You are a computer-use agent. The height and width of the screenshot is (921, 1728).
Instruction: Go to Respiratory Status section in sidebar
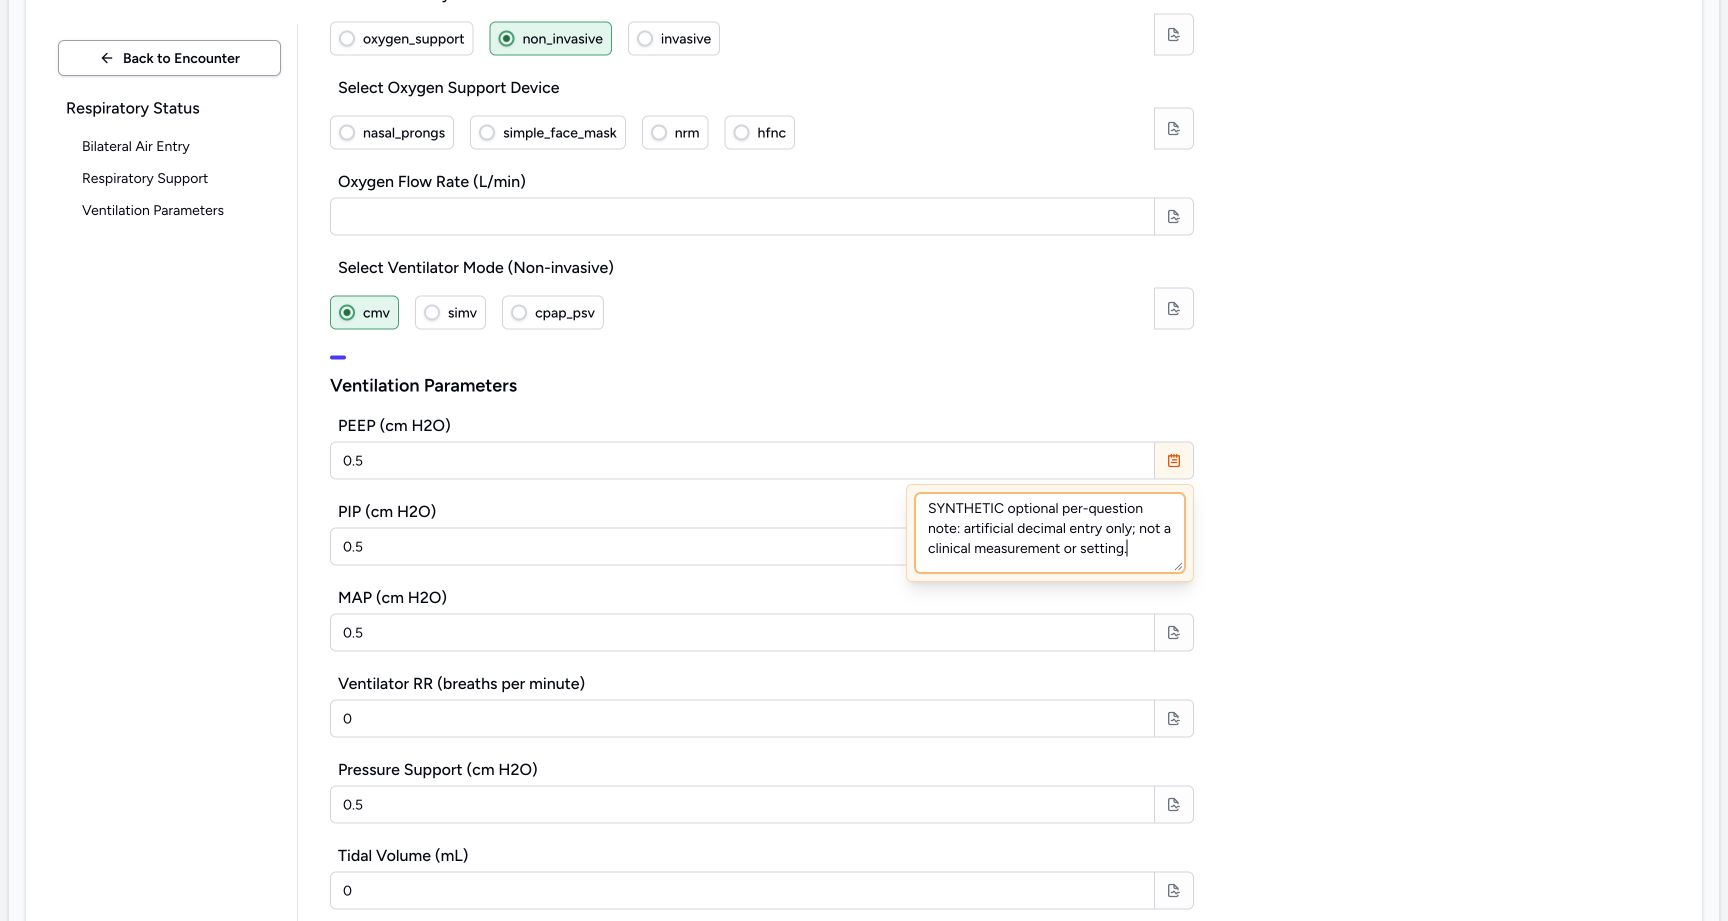pos(133,108)
